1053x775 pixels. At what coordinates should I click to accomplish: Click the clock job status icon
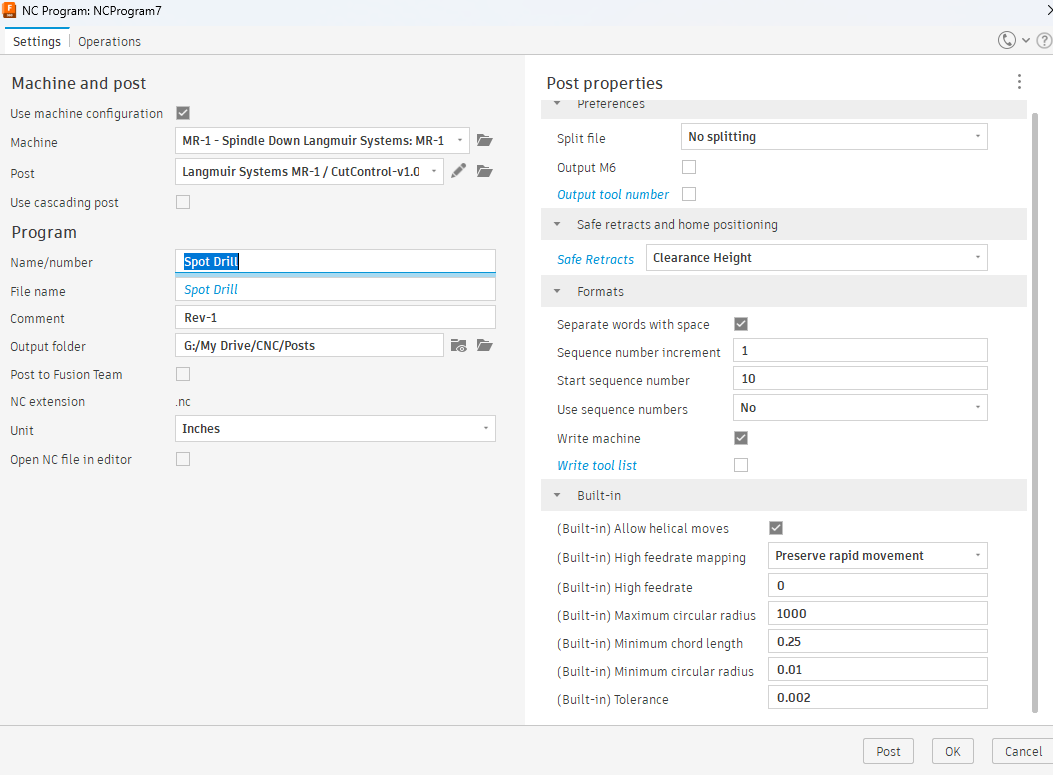point(1006,40)
